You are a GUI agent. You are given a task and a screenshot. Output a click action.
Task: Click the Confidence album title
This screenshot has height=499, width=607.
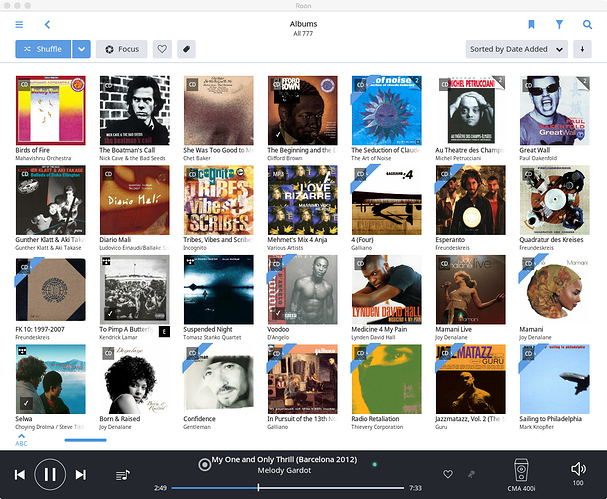tap(199, 418)
